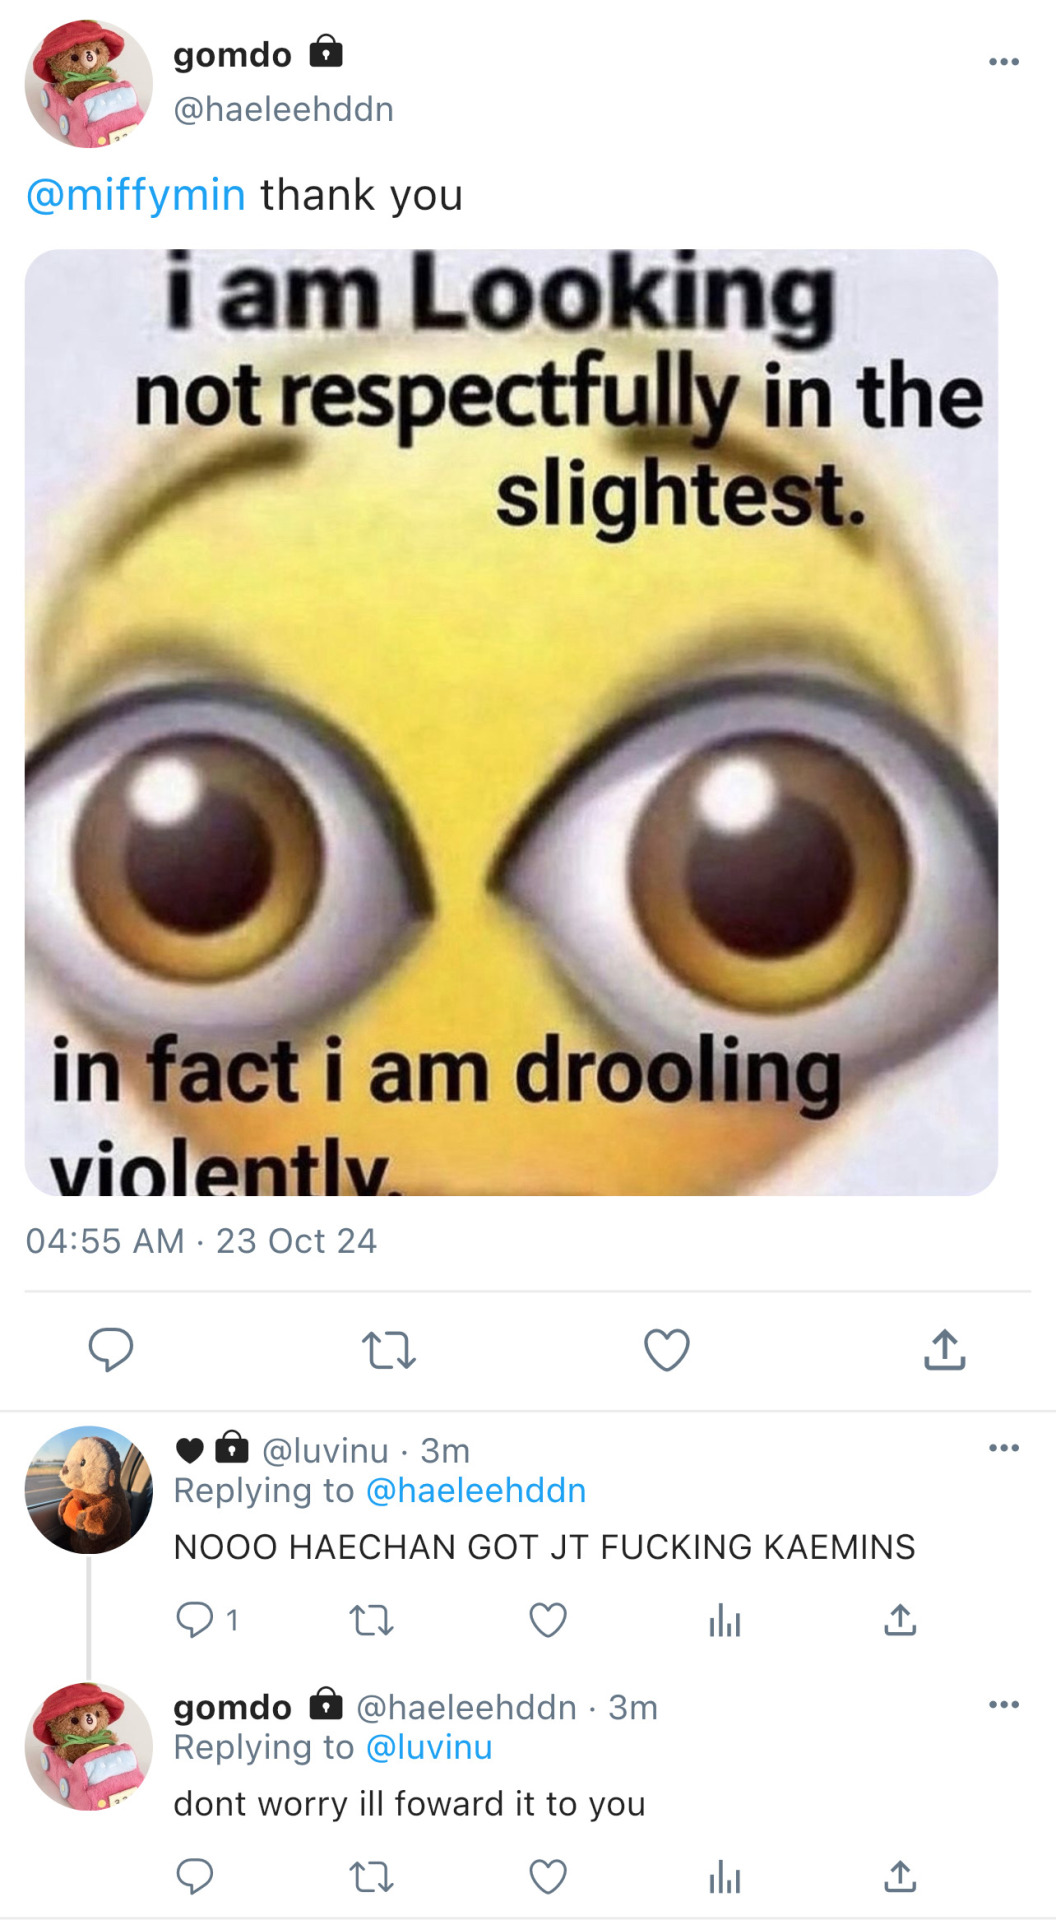Open more options on @luvinu's reply

click(x=1003, y=1448)
